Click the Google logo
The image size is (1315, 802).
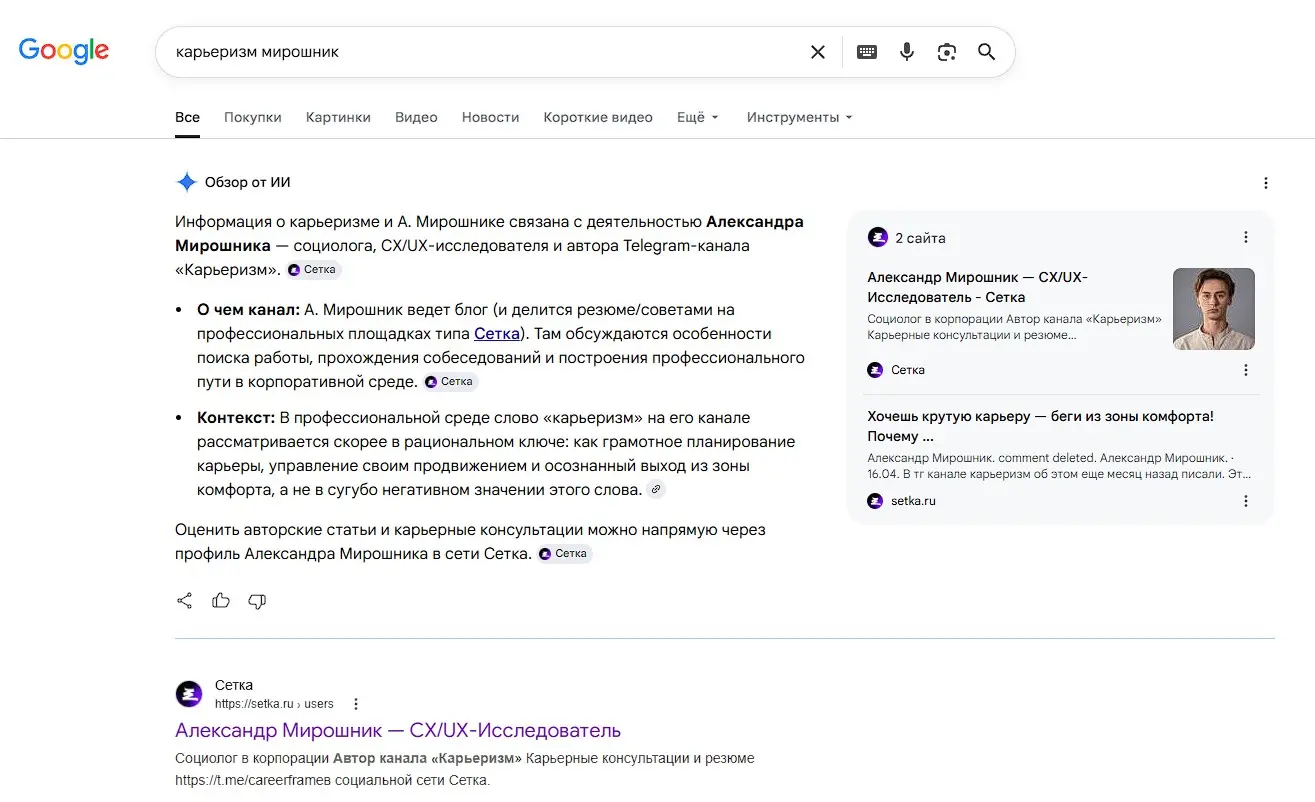point(64,50)
